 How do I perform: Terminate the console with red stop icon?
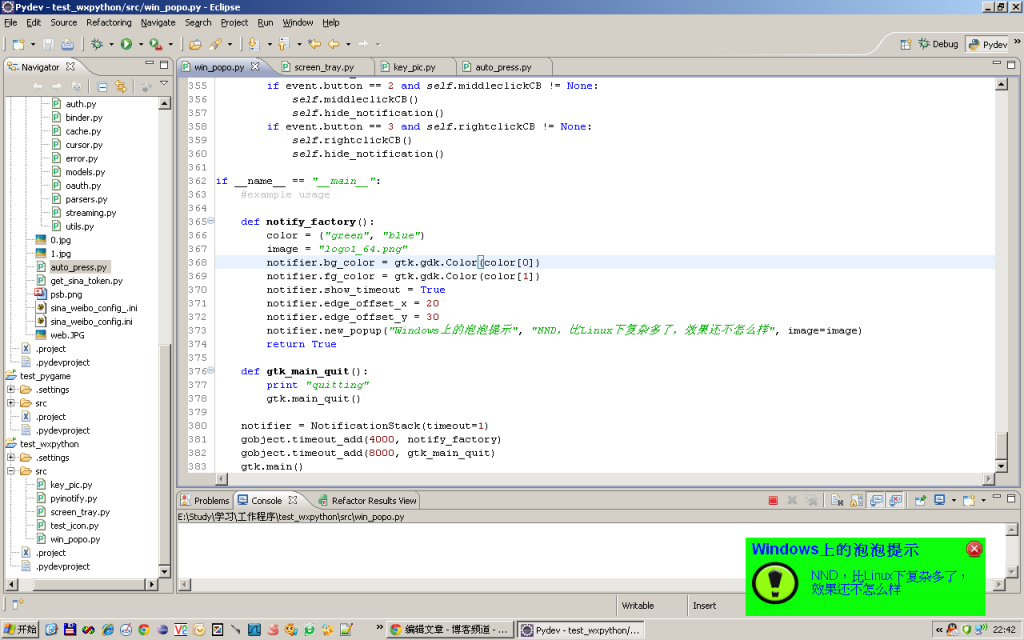pyautogui.click(x=773, y=500)
